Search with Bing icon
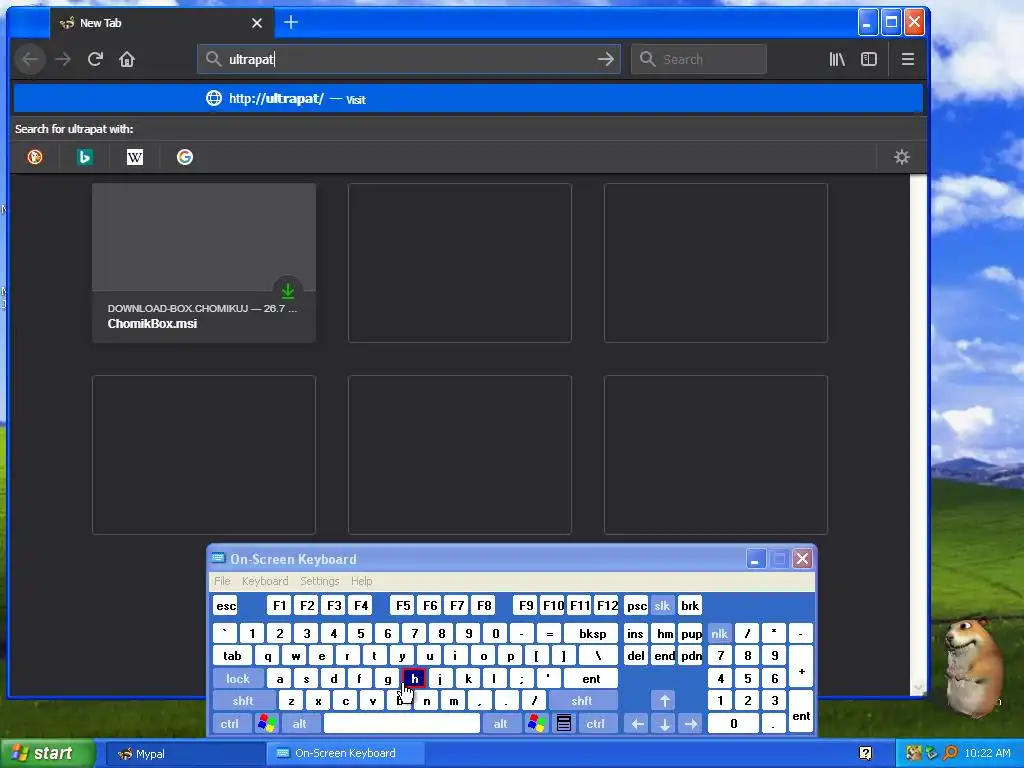1024x768 pixels. (84, 157)
